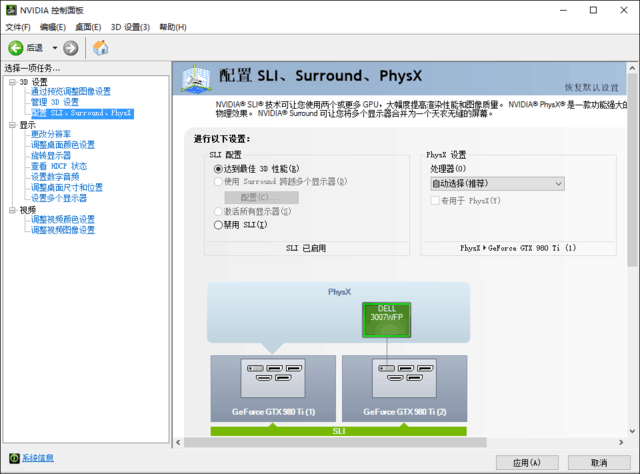Open the PhysX 处理器 dropdown
The height and width of the screenshot is (474, 640).
pyautogui.click(x=498, y=184)
